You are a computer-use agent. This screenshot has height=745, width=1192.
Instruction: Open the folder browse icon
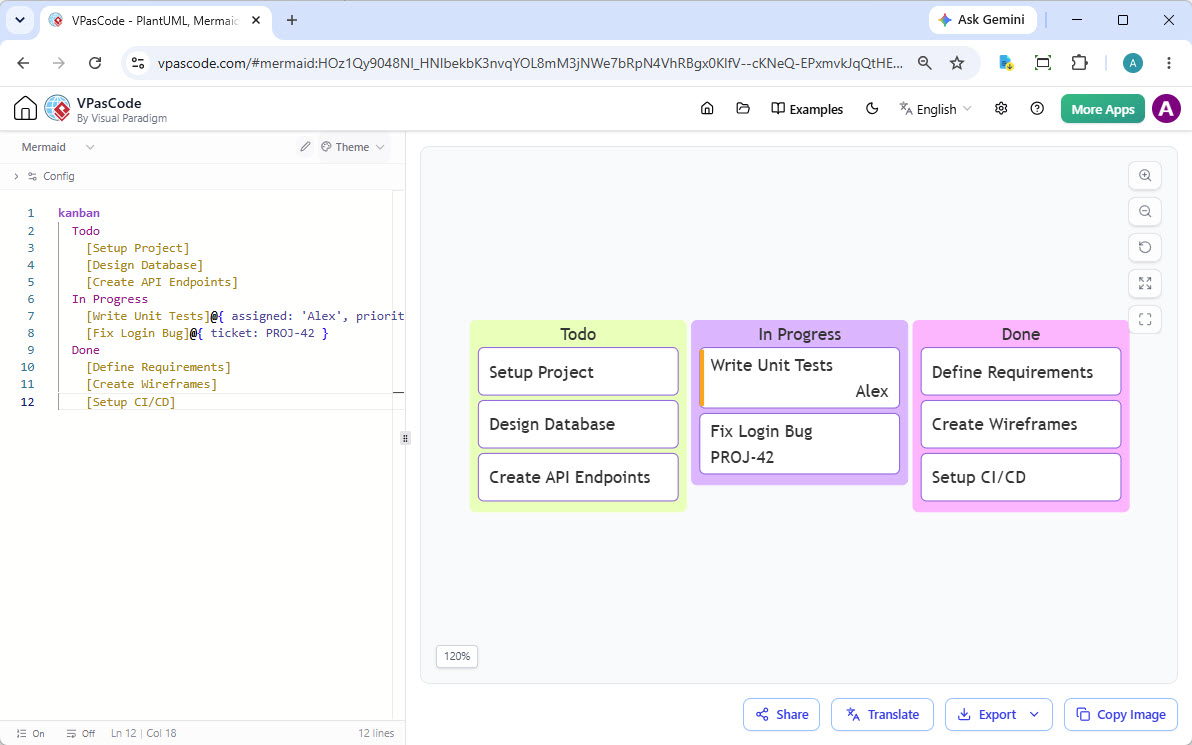click(743, 109)
